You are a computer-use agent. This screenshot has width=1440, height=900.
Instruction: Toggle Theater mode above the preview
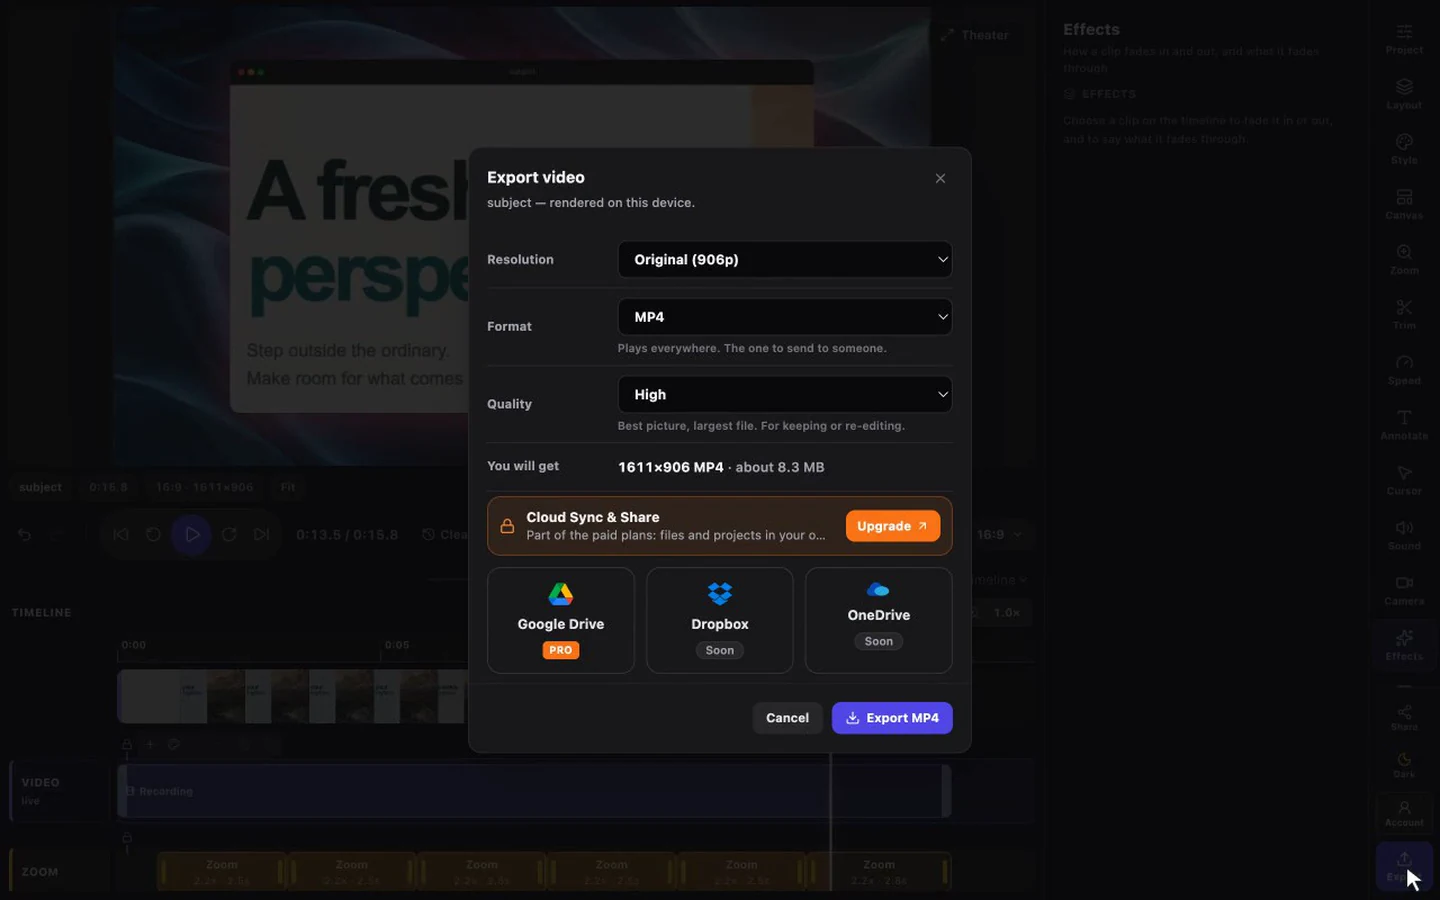[x=975, y=35]
